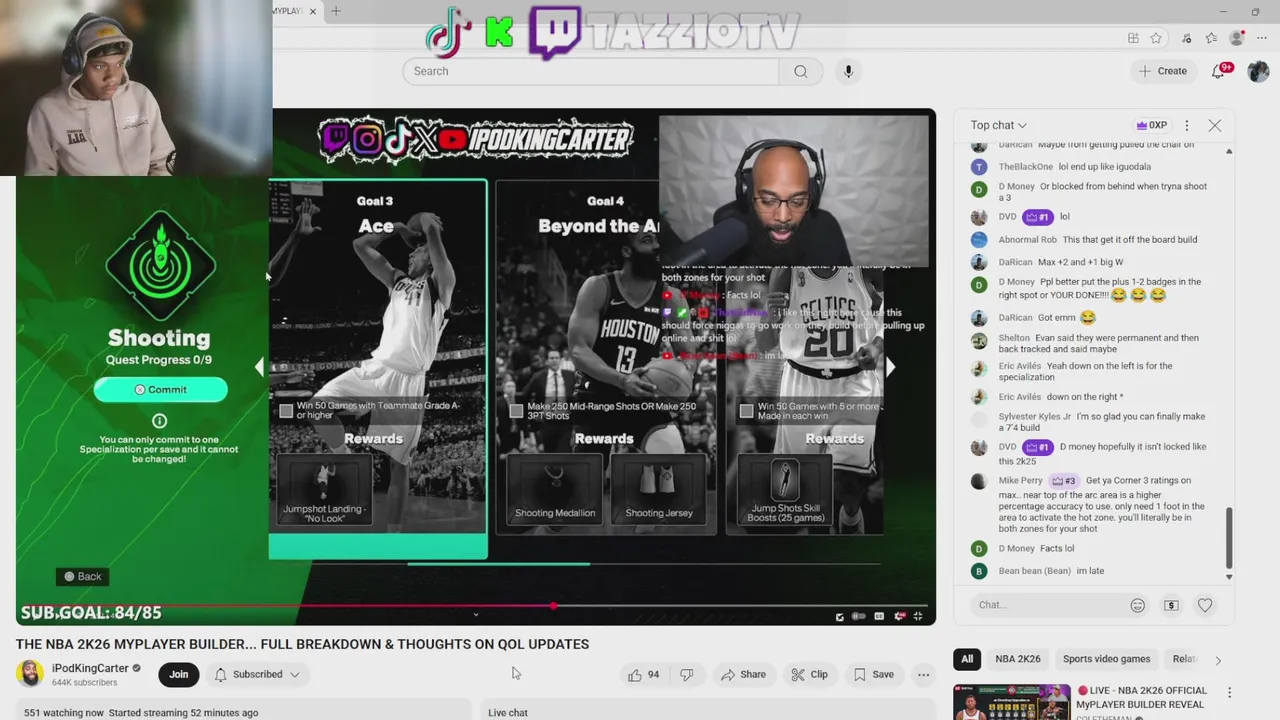This screenshot has height=720, width=1280.
Task: Open options for LIVE NBA 2K26 recommended video
Action: pos(1229,692)
